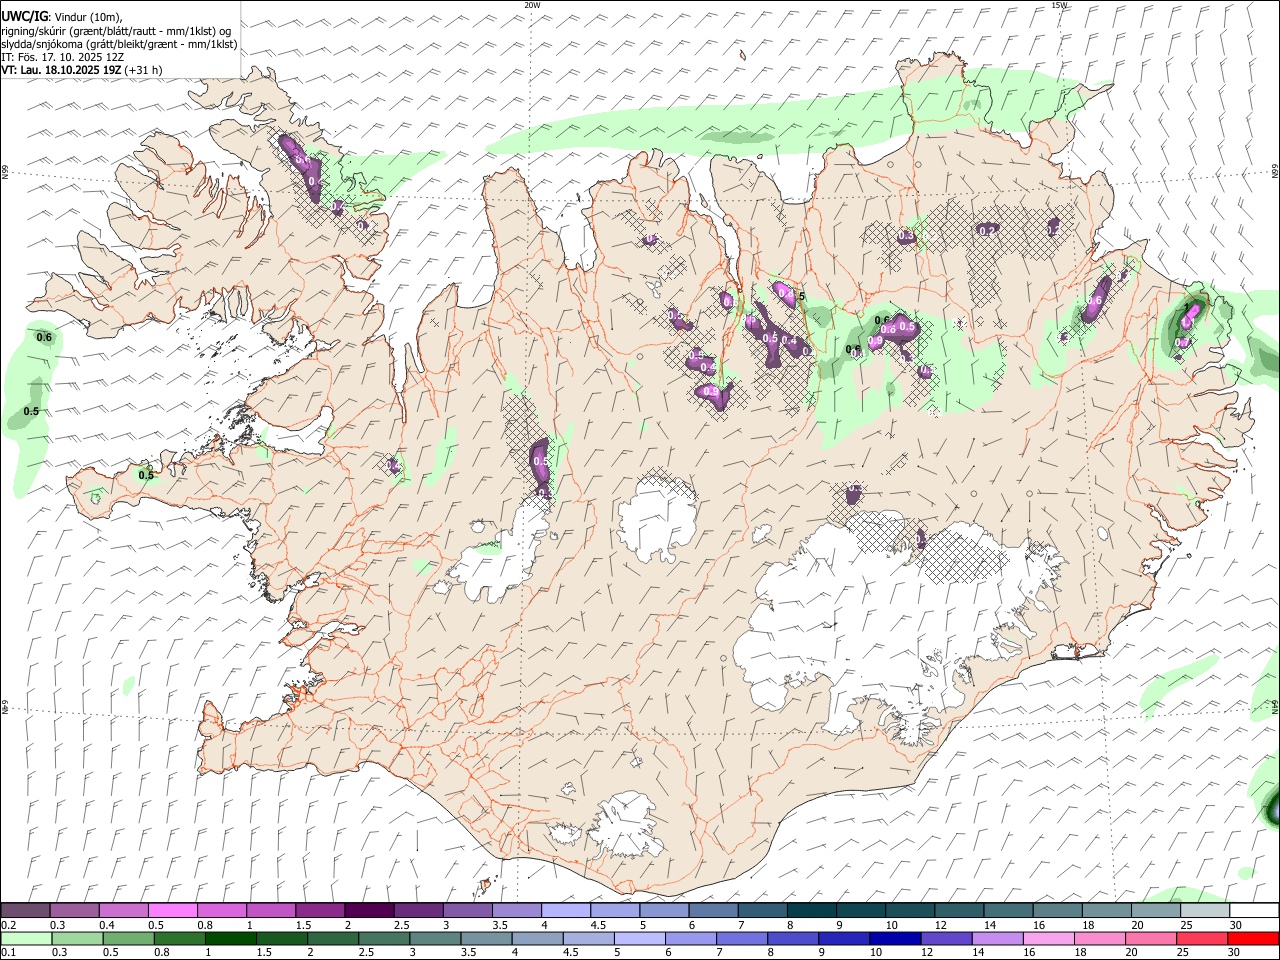Image resolution: width=1280 pixels, height=960 pixels.
Task: Select the rain legend swatch between 1 and 1.5
Action: pos(231,938)
